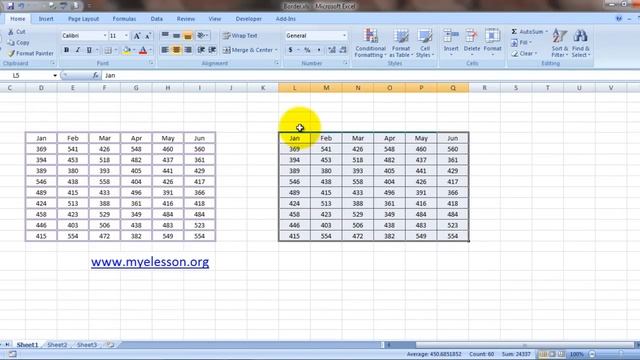
Task: Switch to the Formulas tab
Action: 124,19
